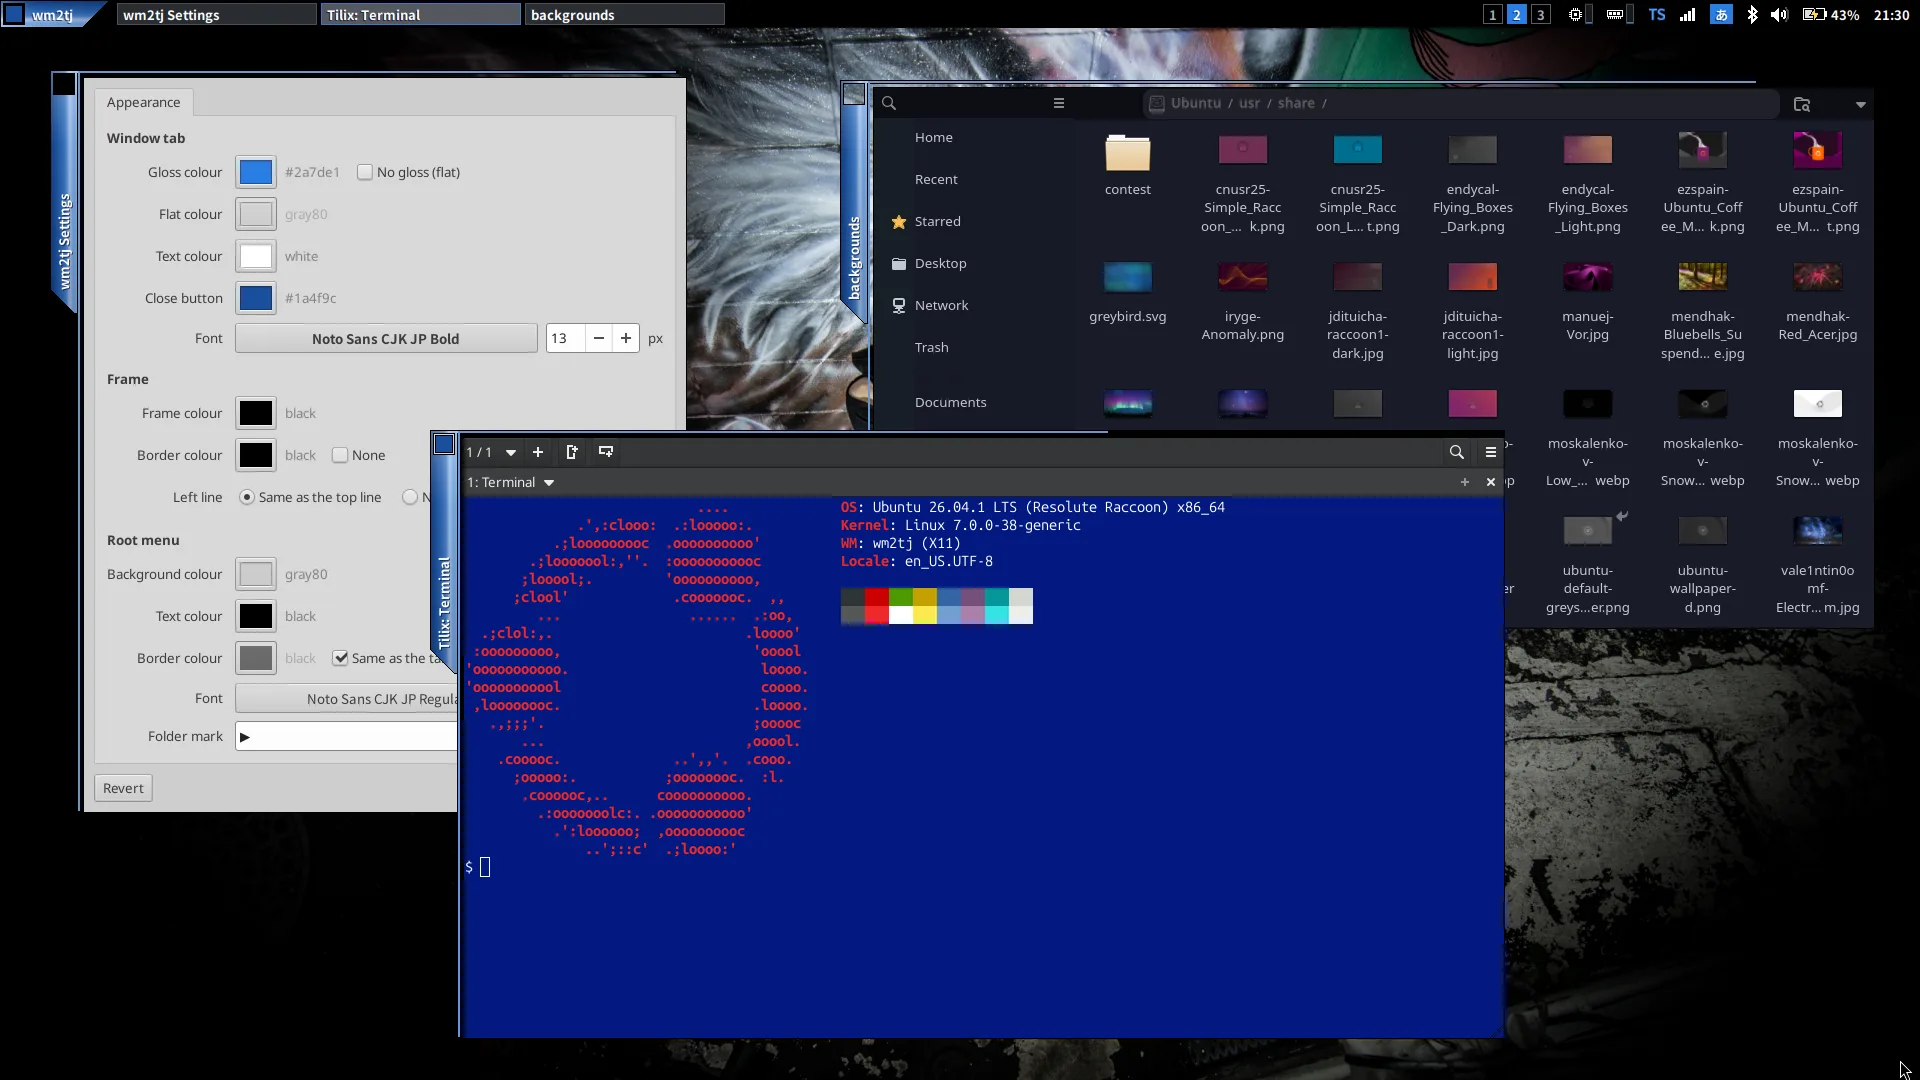Maximize the Tilix terminal pane with plus icon
The height and width of the screenshot is (1080, 1920).
click(x=1465, y=482)
